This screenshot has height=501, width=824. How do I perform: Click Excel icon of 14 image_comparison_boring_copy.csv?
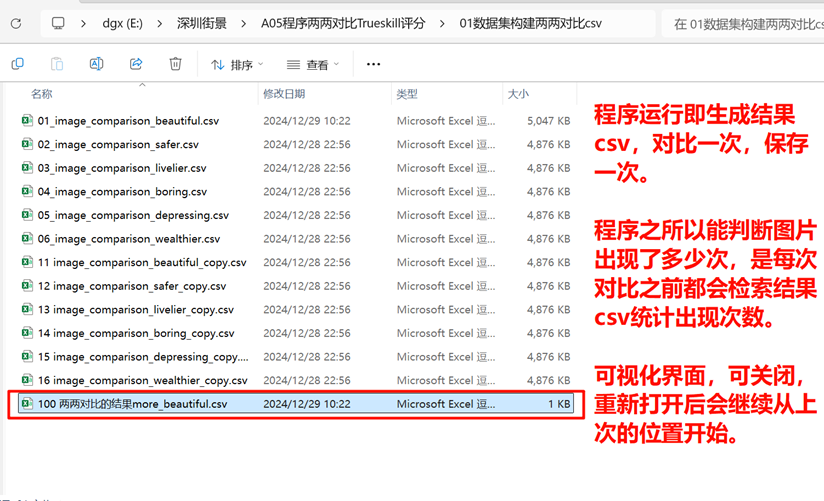click(27, 333)
